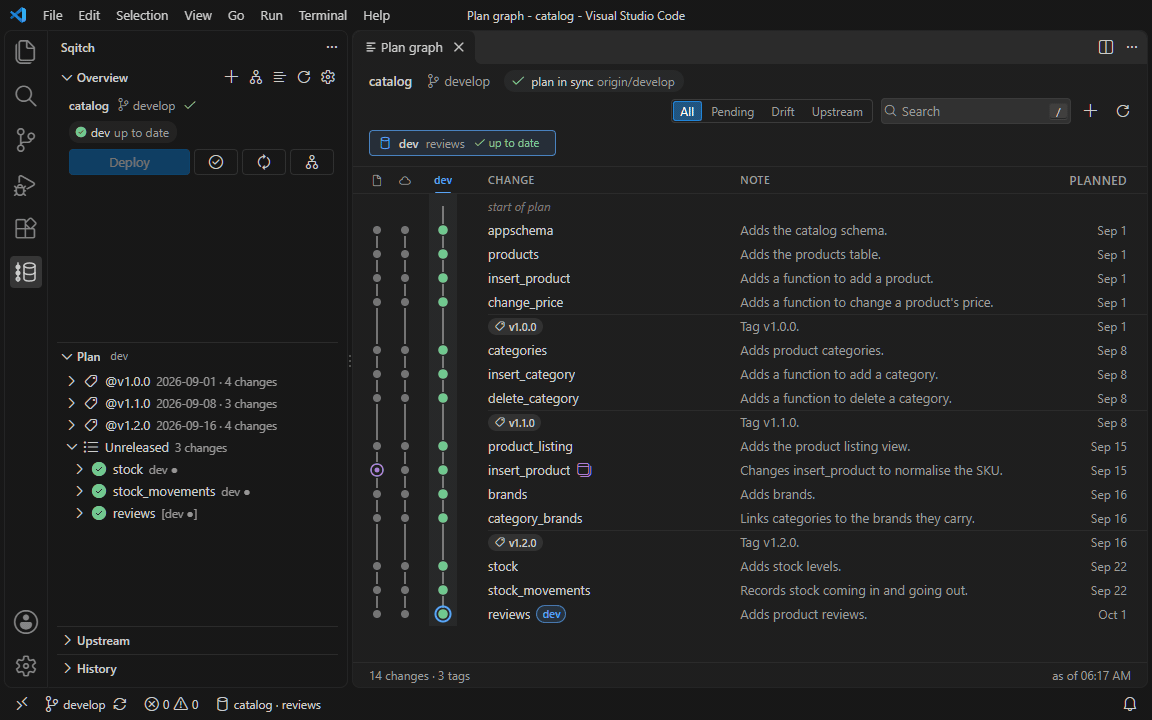Open Sqitch panel more actions ellipsis
1152x720 pixels.
pos(332,47)
